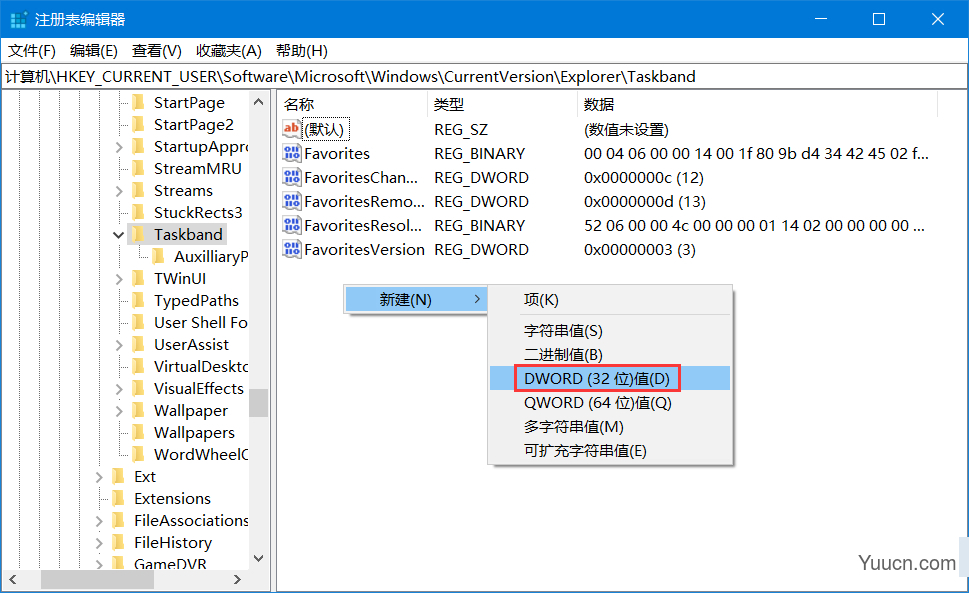Click the Taskband folder icon
This screenshot has width=969, height=593.
138,234
